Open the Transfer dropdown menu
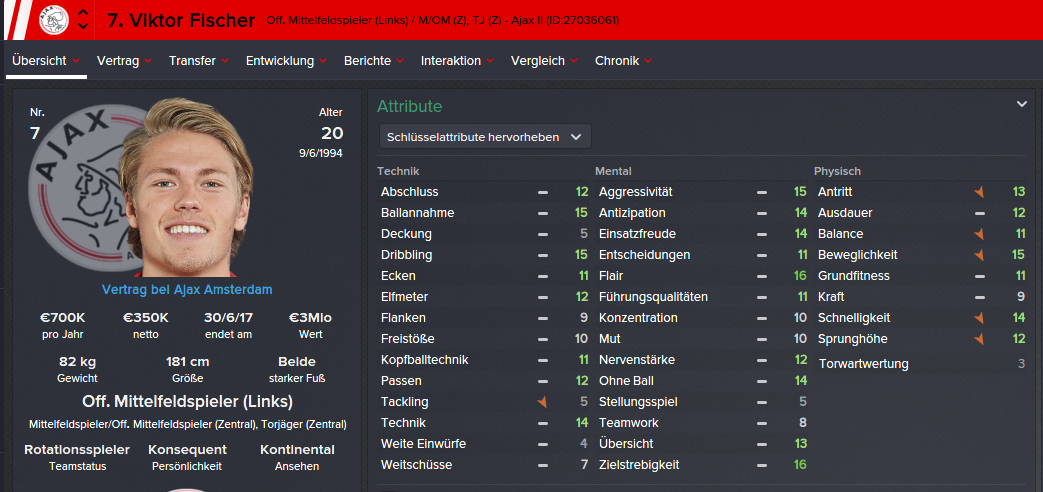This screenshot has height=492, width=1043. pos(199,61)
